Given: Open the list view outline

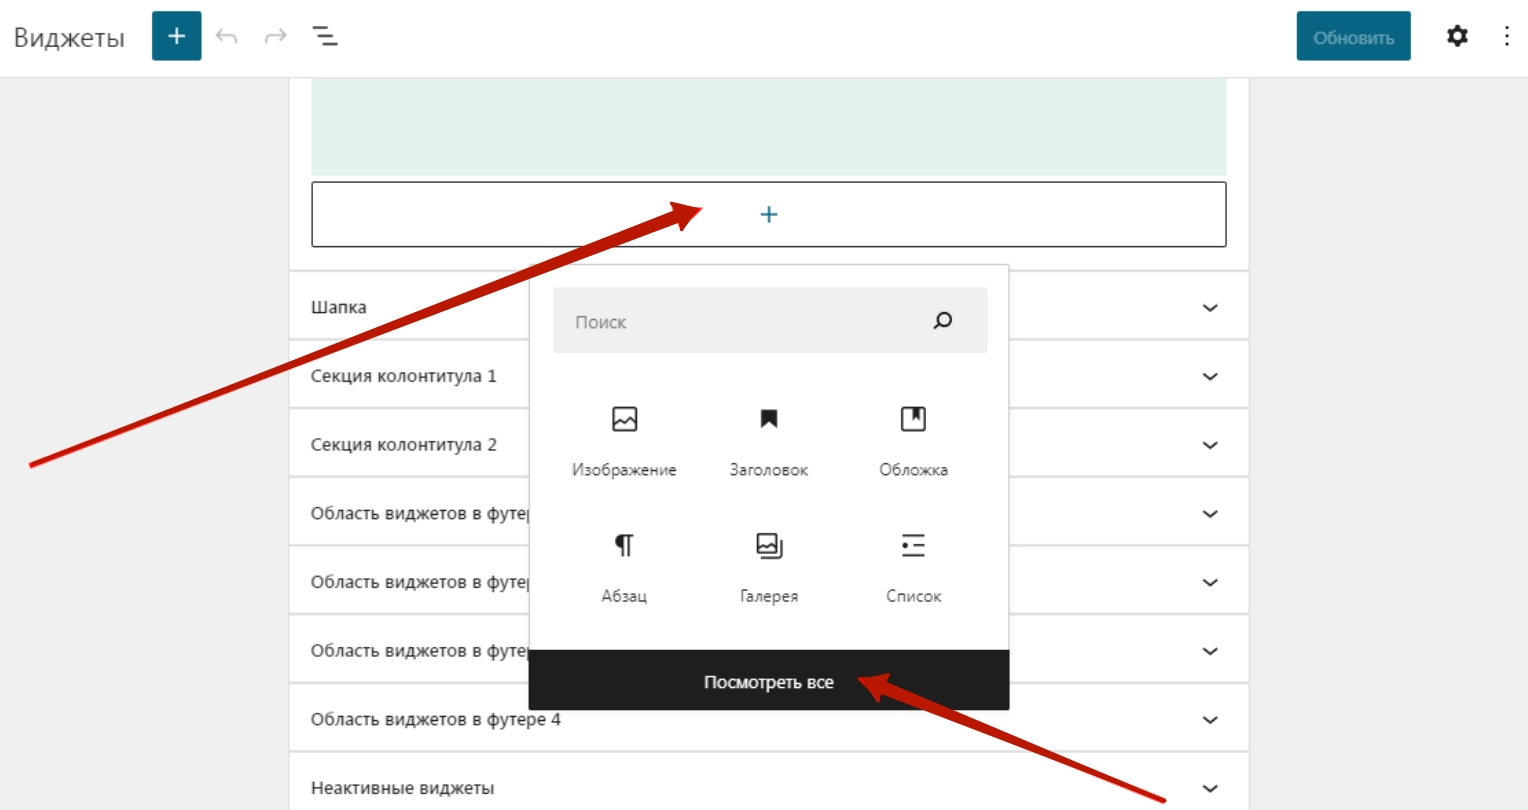Looking at the screenshot, I should (325, 37).
